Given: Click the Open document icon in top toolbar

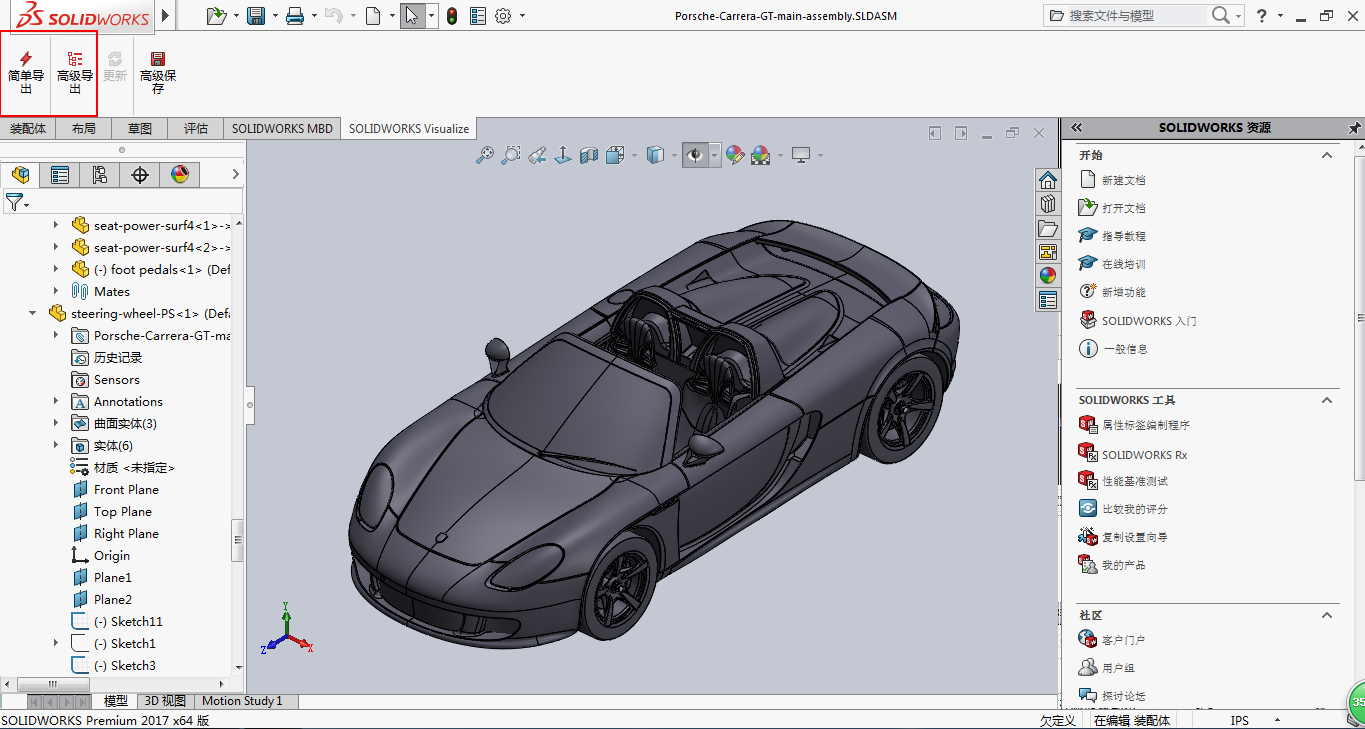Looking at the screenshot, I should (x=216, y=16).
